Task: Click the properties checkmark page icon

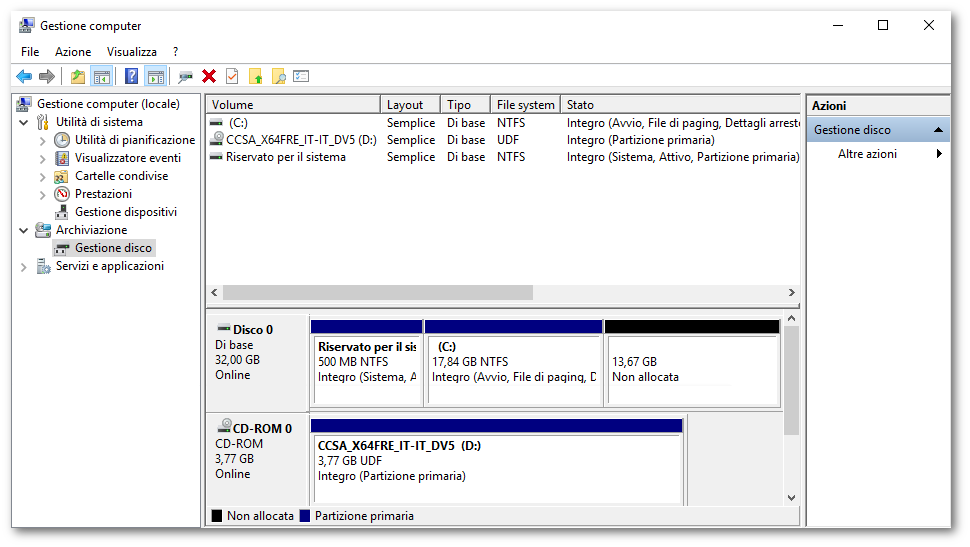Action: point(232,76)
